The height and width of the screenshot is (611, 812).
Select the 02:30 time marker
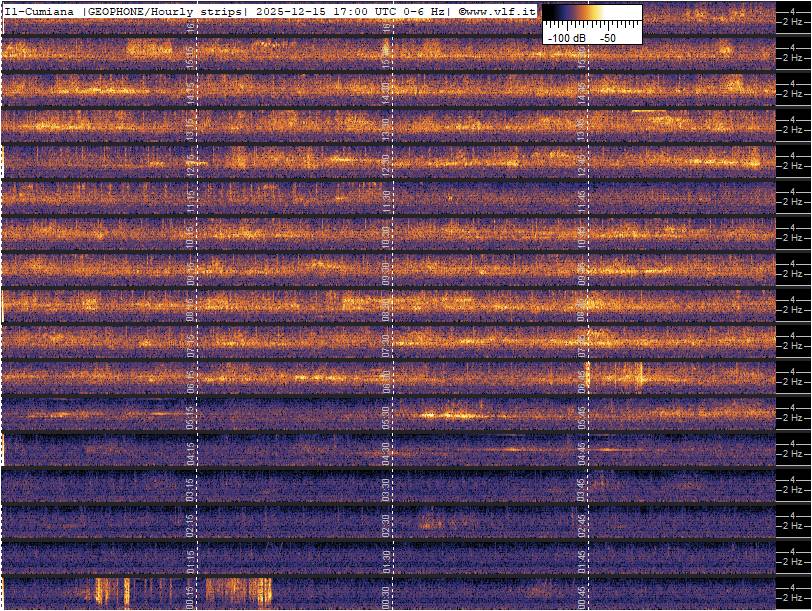point(386,524)
